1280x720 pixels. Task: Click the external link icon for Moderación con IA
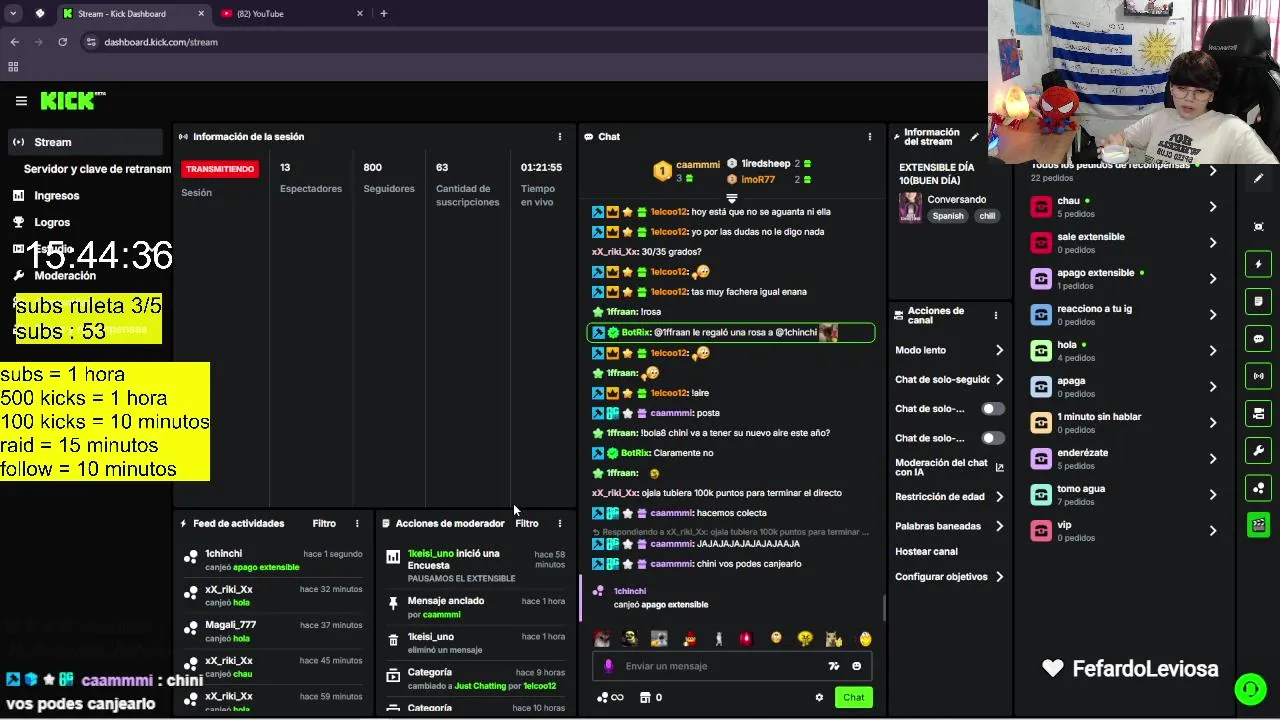(x=999, y=467)
